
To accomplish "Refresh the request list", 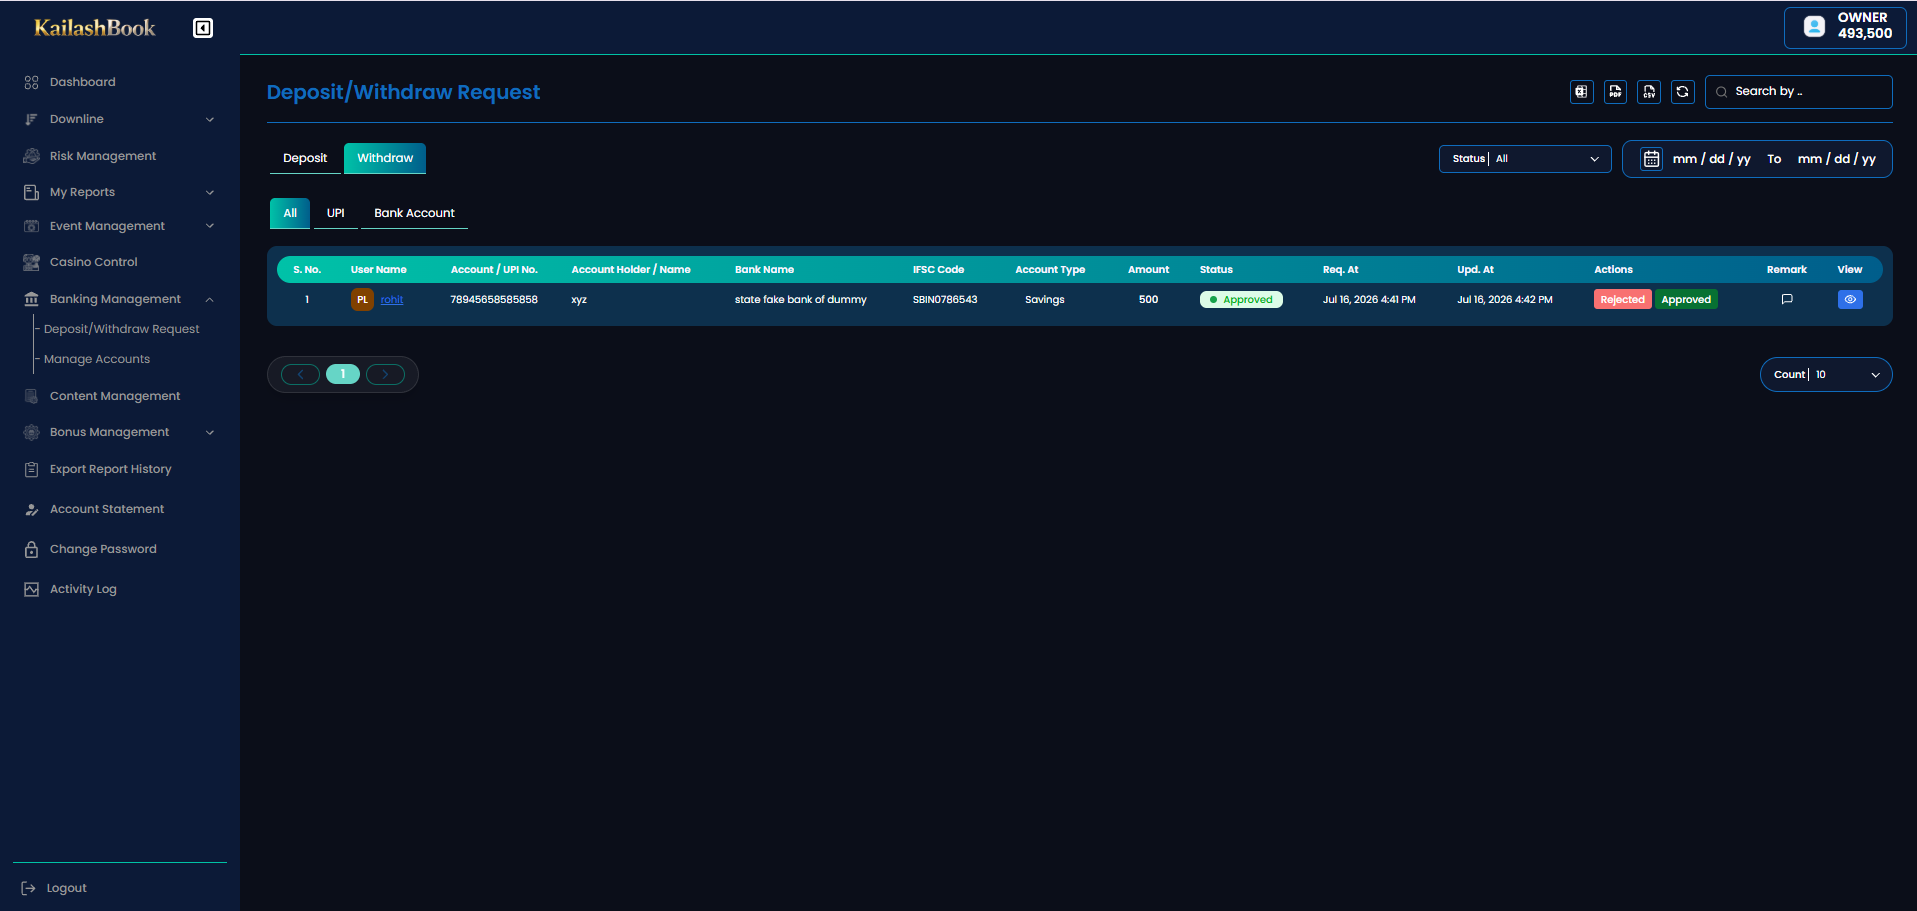I will (1683, 92).
